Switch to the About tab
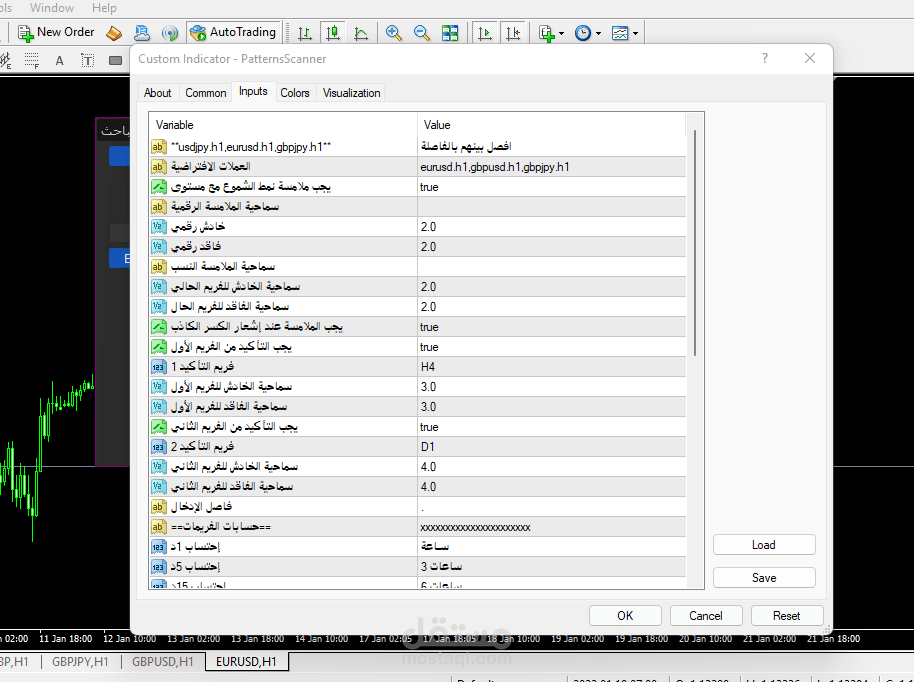 pos(157,93)
